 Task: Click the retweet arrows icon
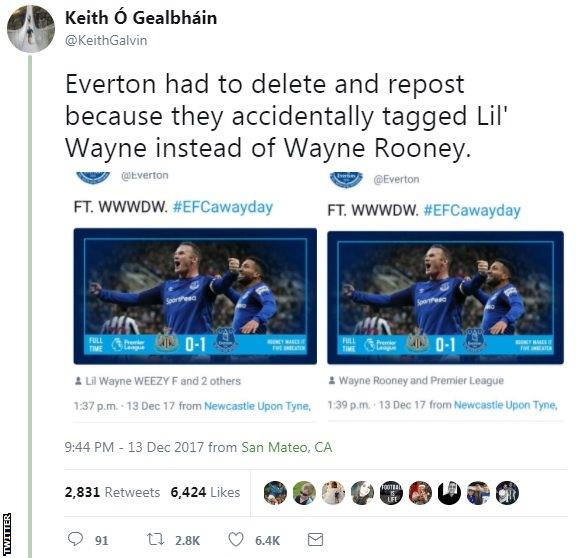[155, 540]
